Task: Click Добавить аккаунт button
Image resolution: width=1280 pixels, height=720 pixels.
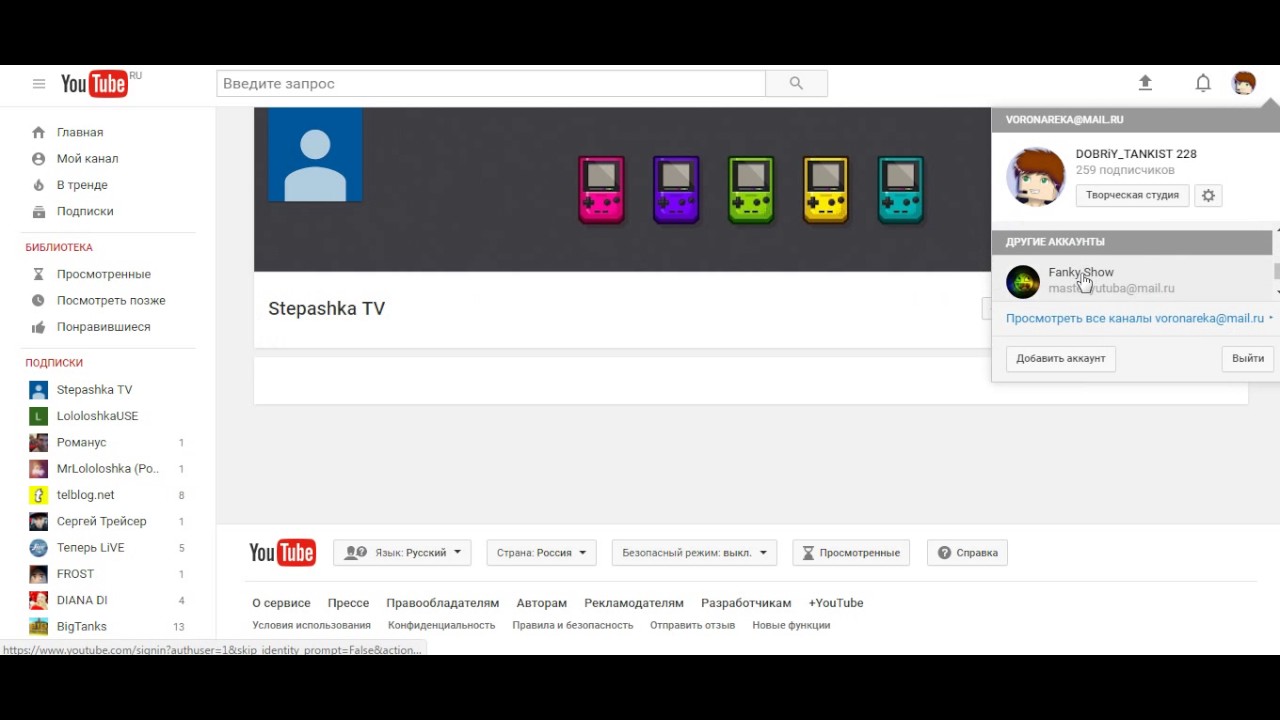Action: click(x=1061, y=358)
